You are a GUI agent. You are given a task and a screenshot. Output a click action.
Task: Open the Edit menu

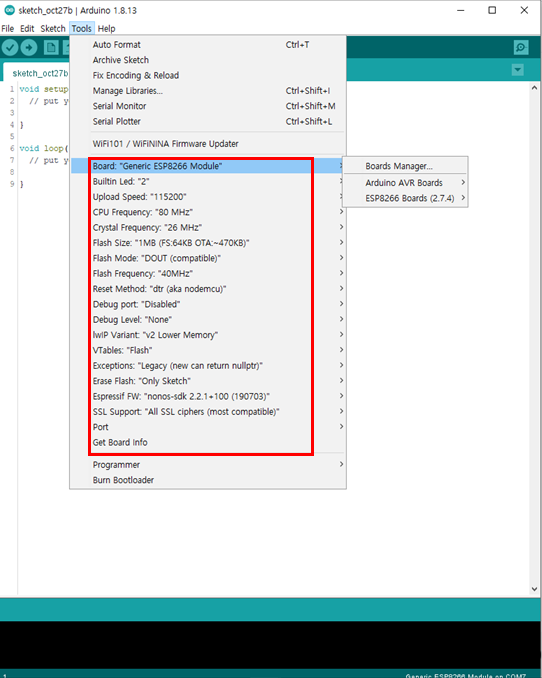click(x=27, y=29)
